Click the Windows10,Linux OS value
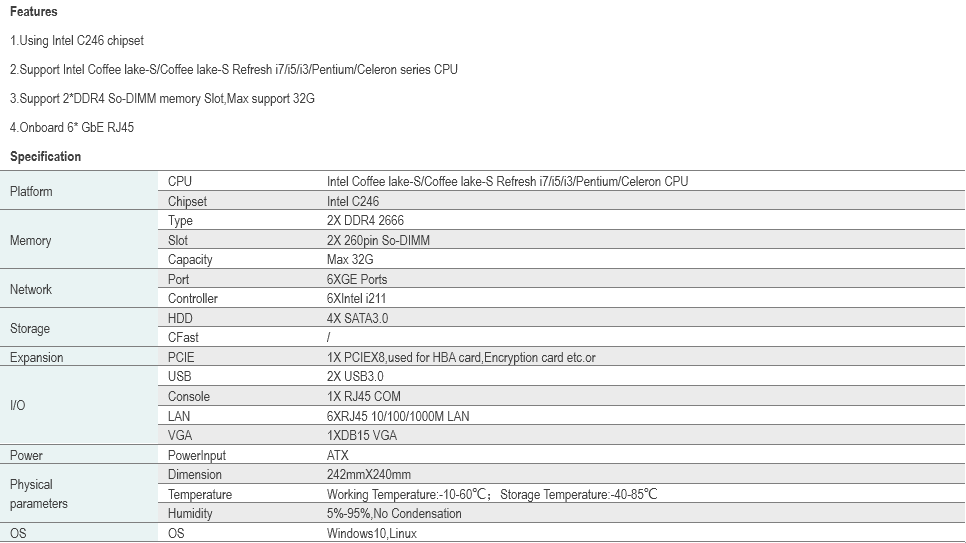Screen dimensions: 966x543 [371, 533]
